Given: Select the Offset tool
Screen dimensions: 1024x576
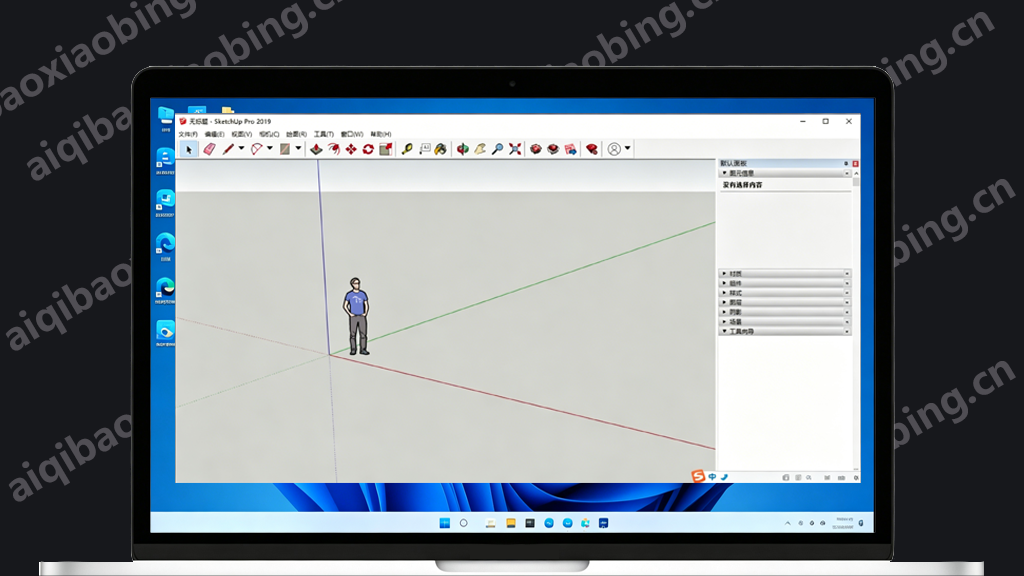Looking at the screenshot, I should (x=334, y=150).
